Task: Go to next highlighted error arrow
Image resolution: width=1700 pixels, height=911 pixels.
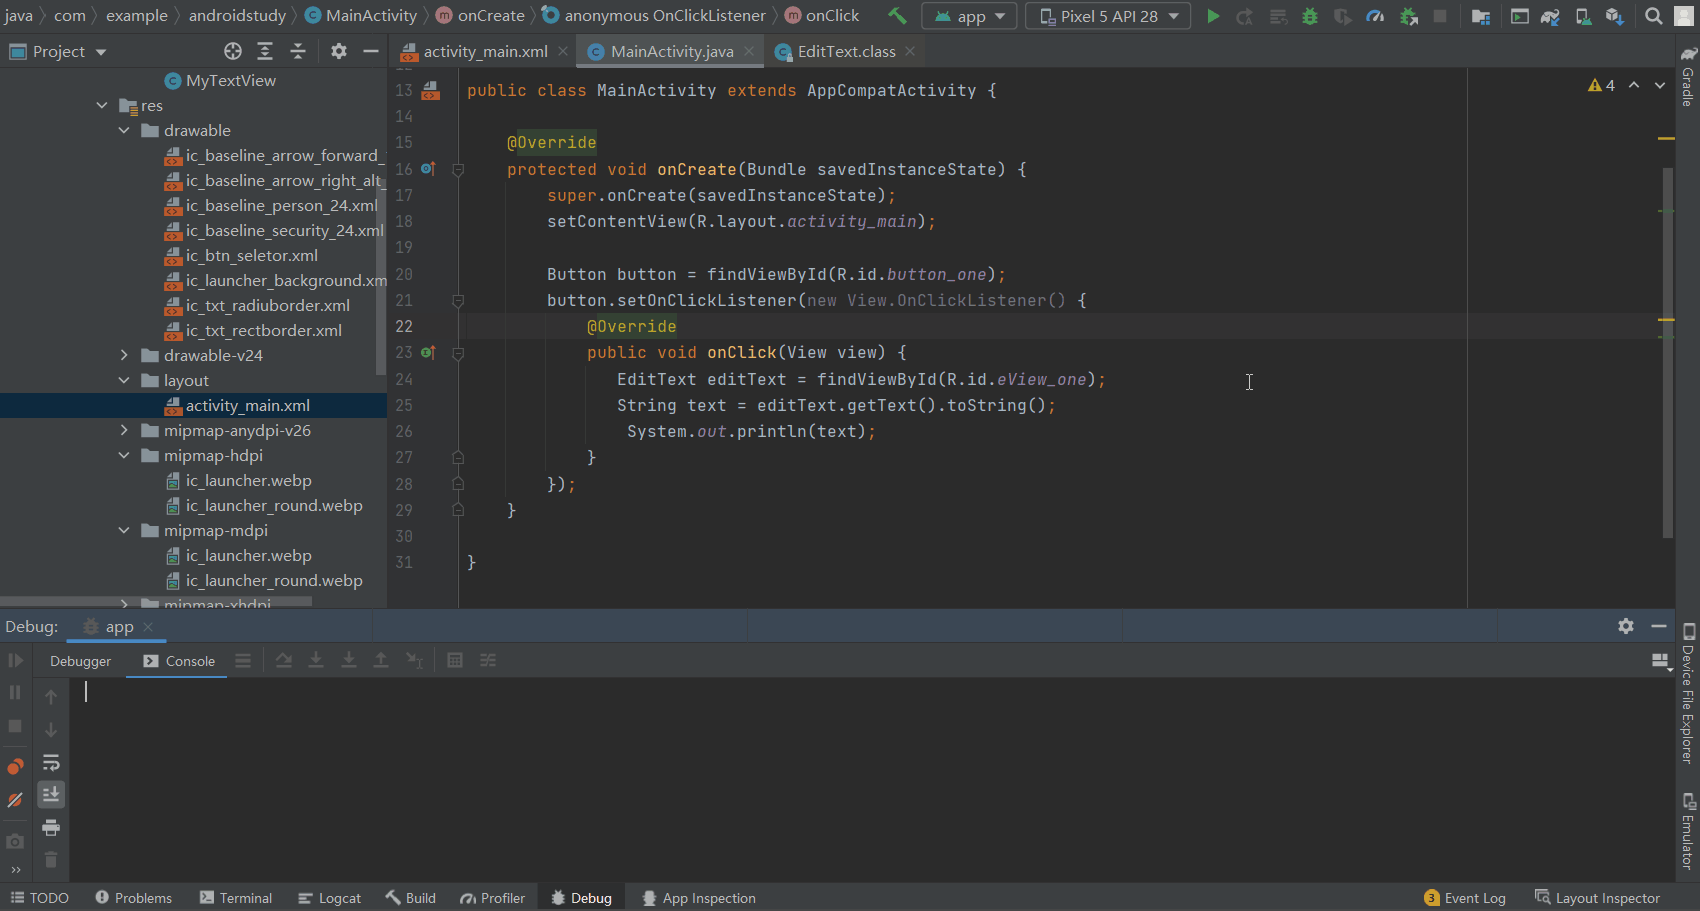Action: click(x=1660, y=86)
